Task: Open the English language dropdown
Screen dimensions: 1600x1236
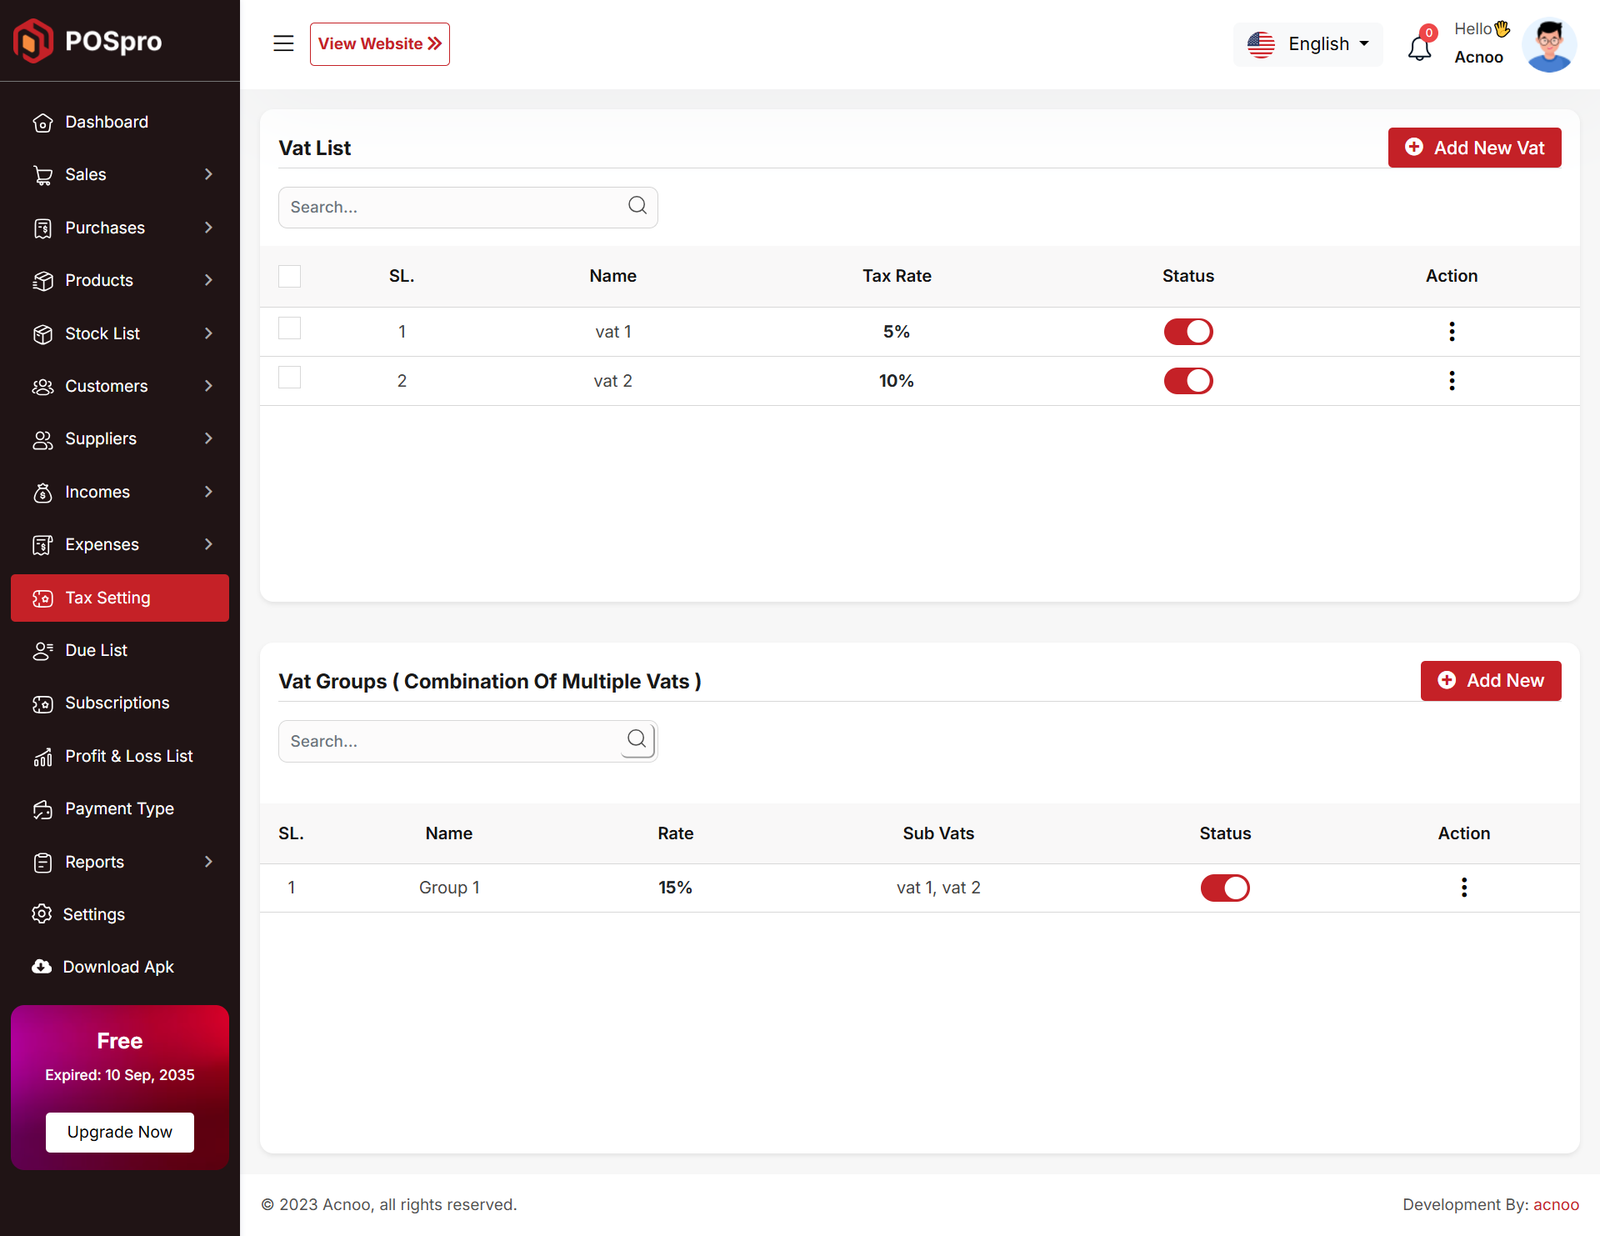Action: tap(1308, 44)
